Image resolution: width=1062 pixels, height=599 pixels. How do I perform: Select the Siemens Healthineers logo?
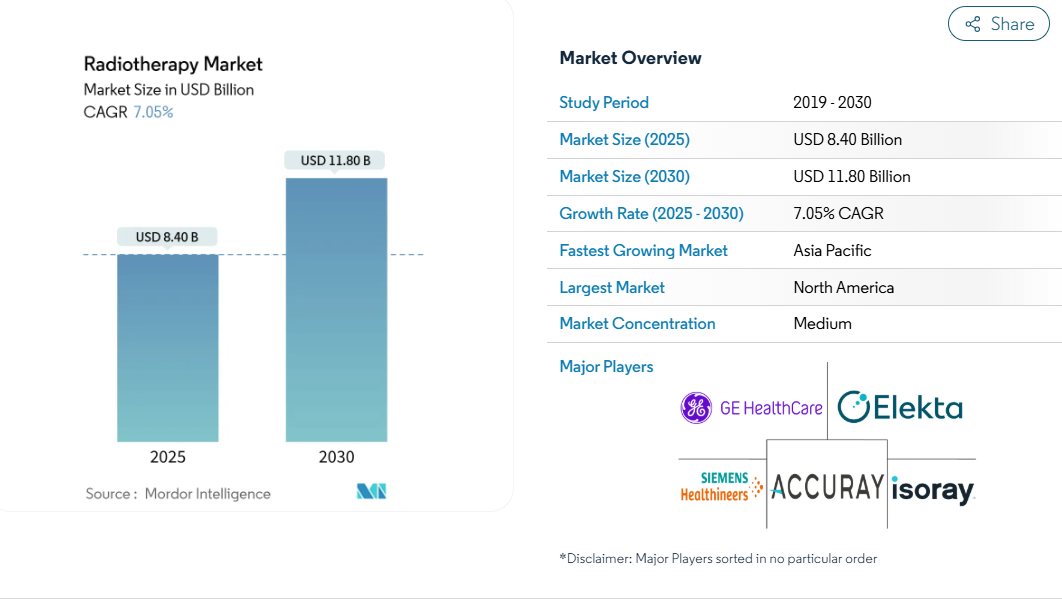click(x=721, y=487)
